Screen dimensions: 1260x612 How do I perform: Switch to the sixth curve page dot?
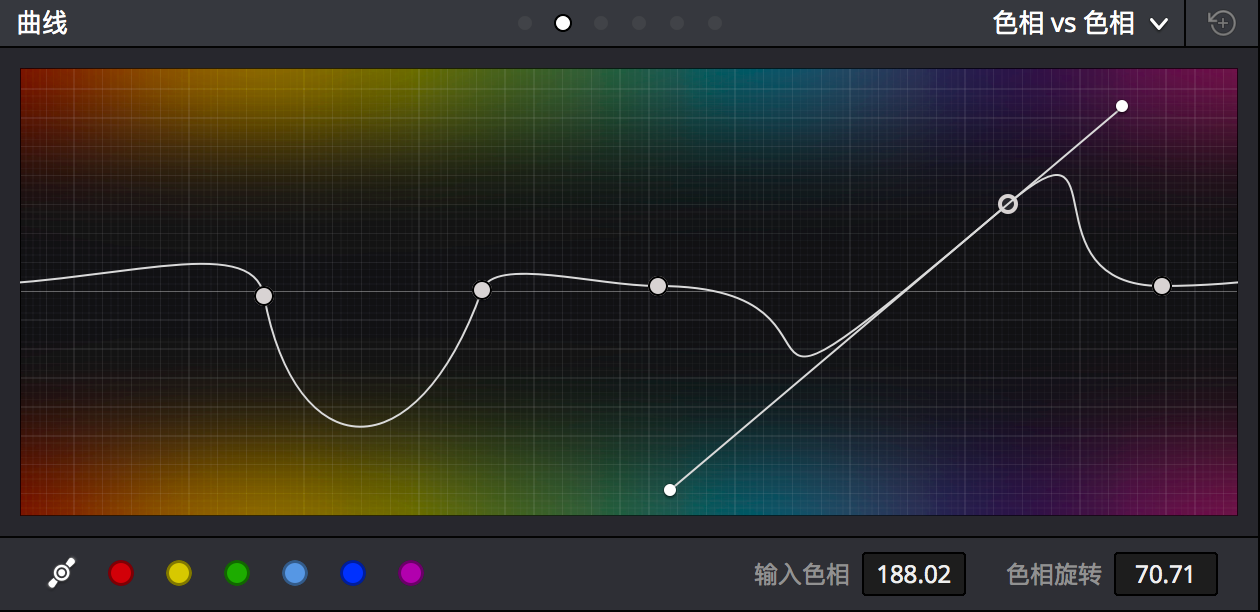[x=715, y=23]
